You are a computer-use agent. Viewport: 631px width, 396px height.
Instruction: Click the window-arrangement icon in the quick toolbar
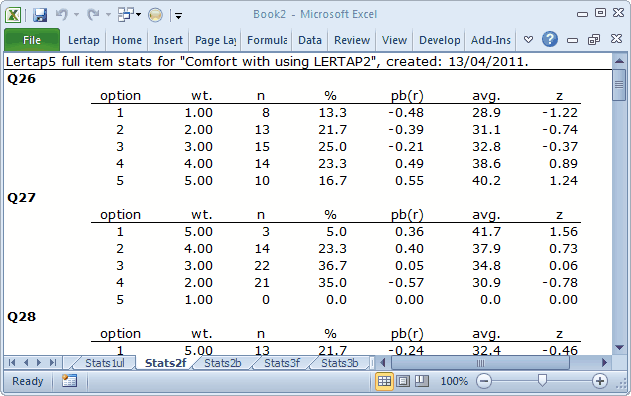pyautogui.click(x=126, y=15)
